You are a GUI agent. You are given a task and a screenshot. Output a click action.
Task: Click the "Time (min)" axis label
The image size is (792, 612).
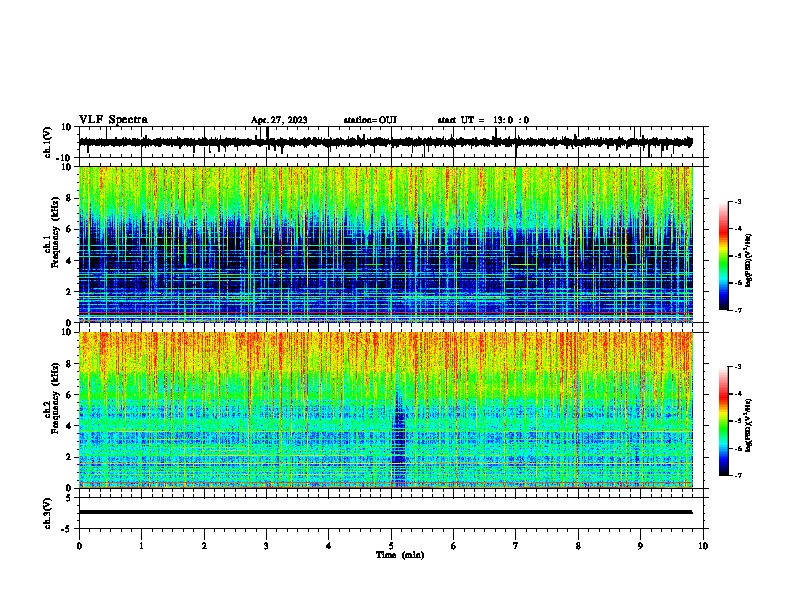pyautogui.click(x=400, y=555)
